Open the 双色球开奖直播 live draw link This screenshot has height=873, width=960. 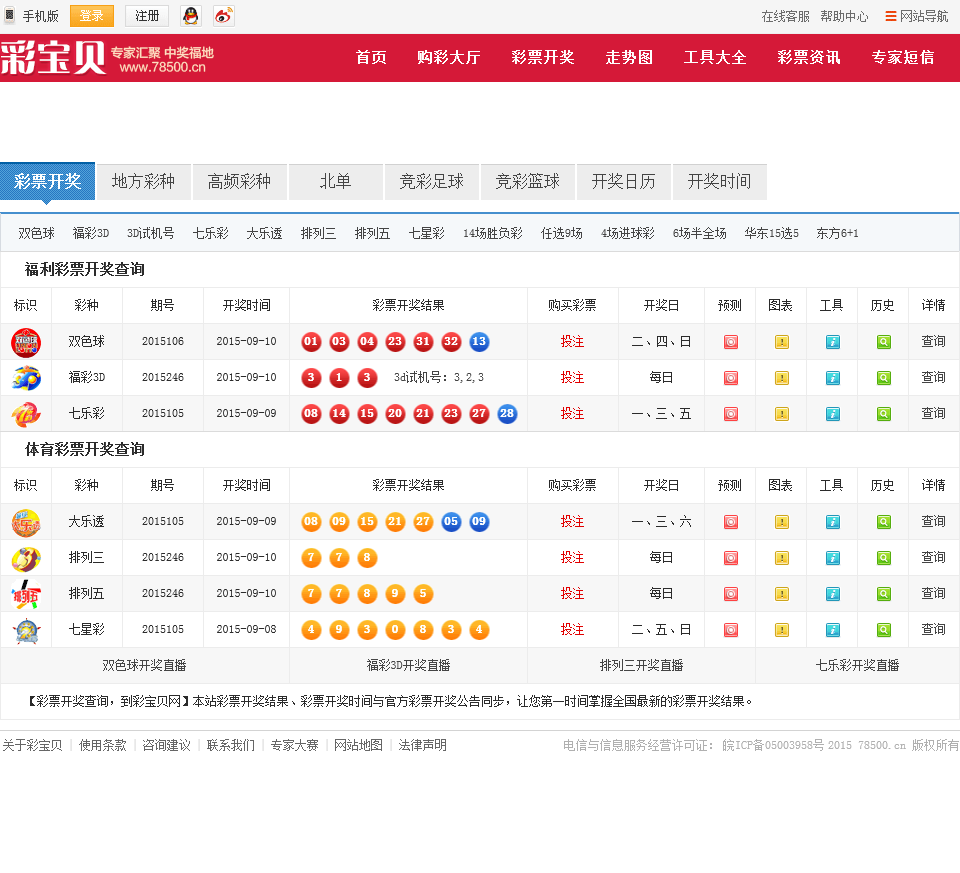(x=144, y=666)
